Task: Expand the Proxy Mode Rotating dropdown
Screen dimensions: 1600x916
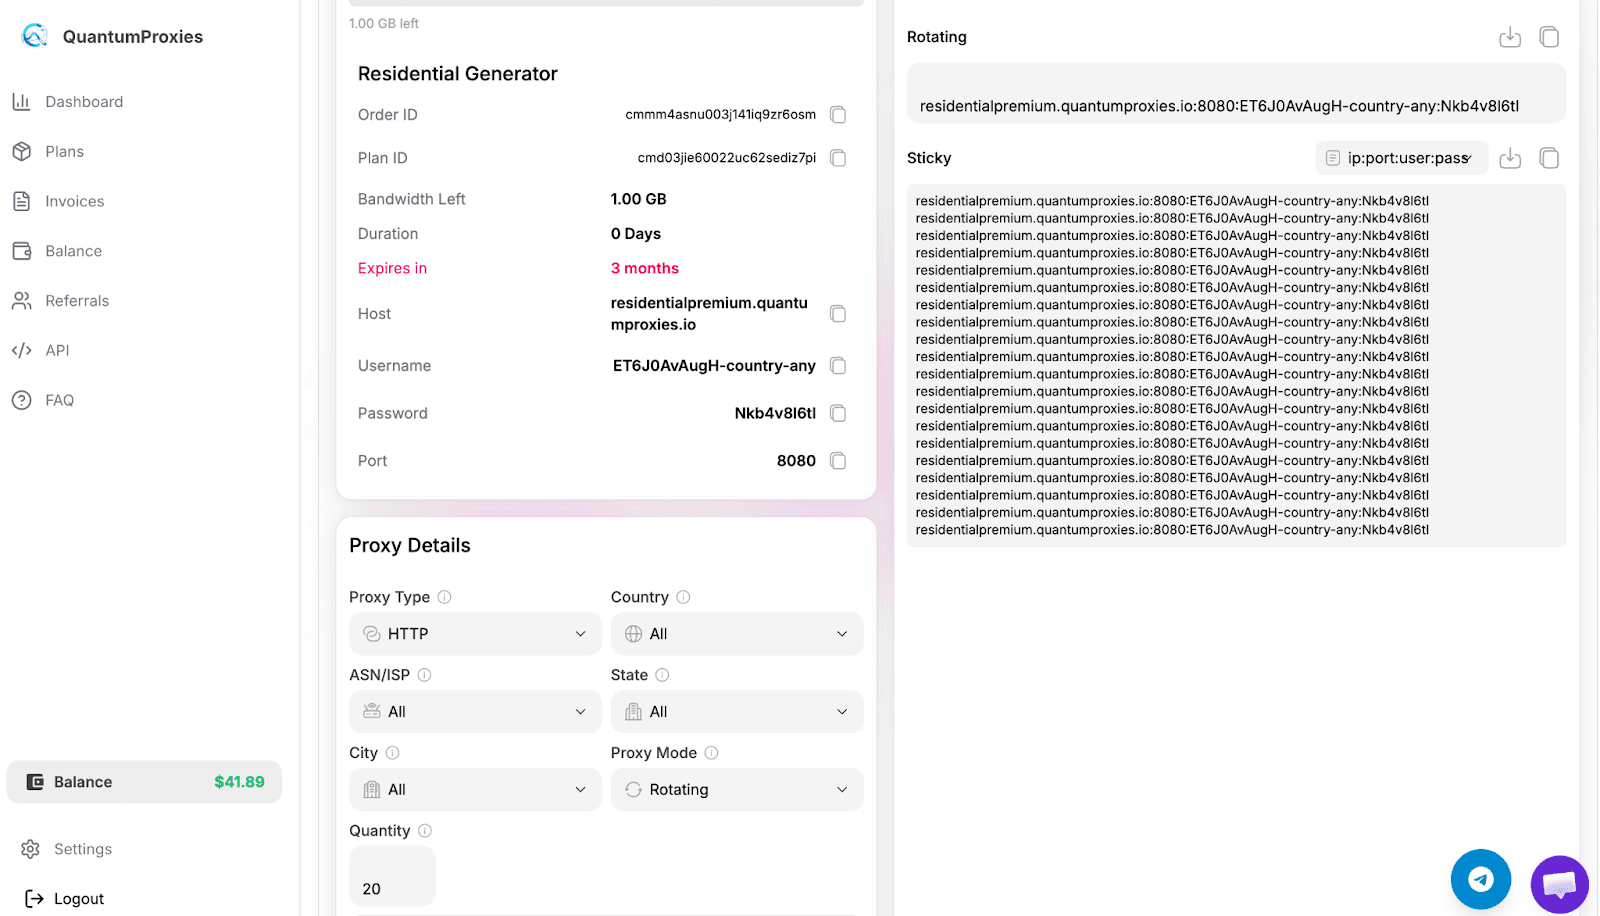Action: point(737,790)
